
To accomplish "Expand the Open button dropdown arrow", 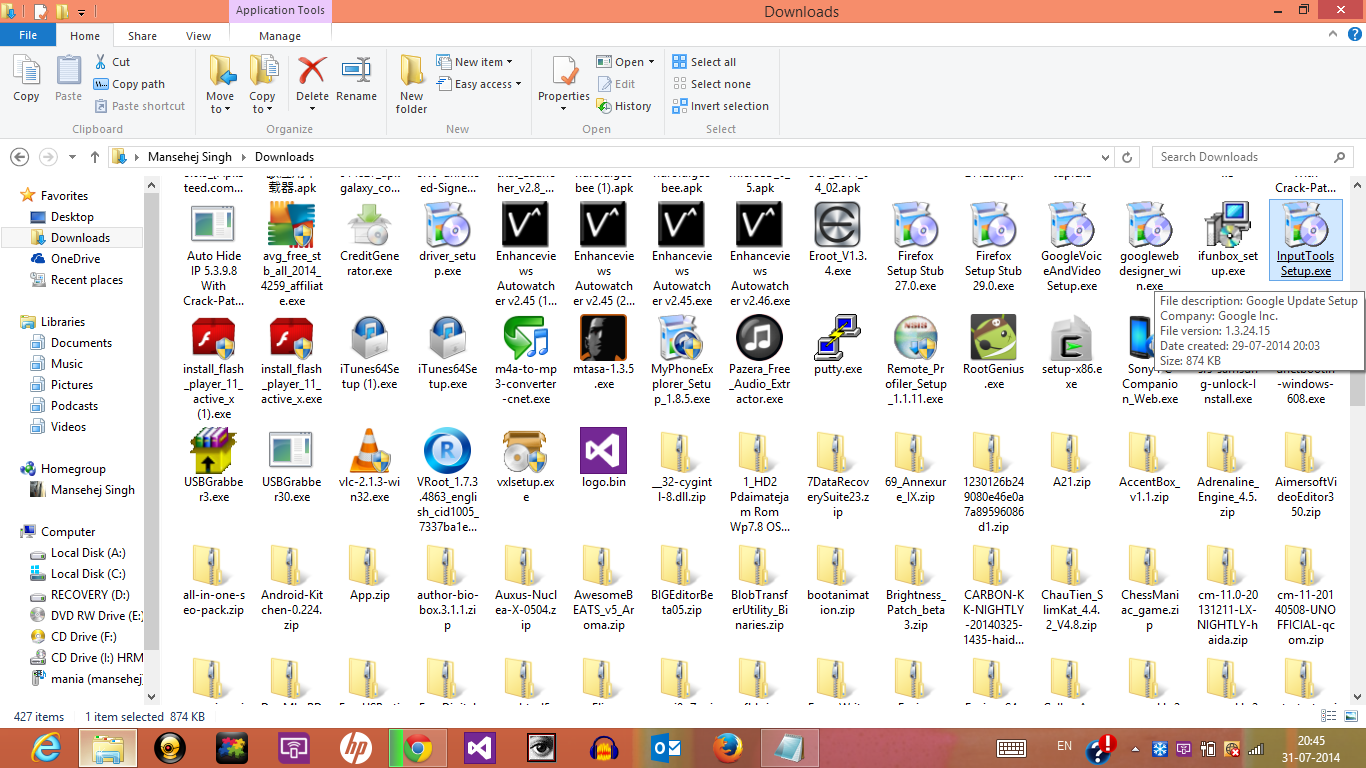I will pyautogui.click(x=651, y=62).
